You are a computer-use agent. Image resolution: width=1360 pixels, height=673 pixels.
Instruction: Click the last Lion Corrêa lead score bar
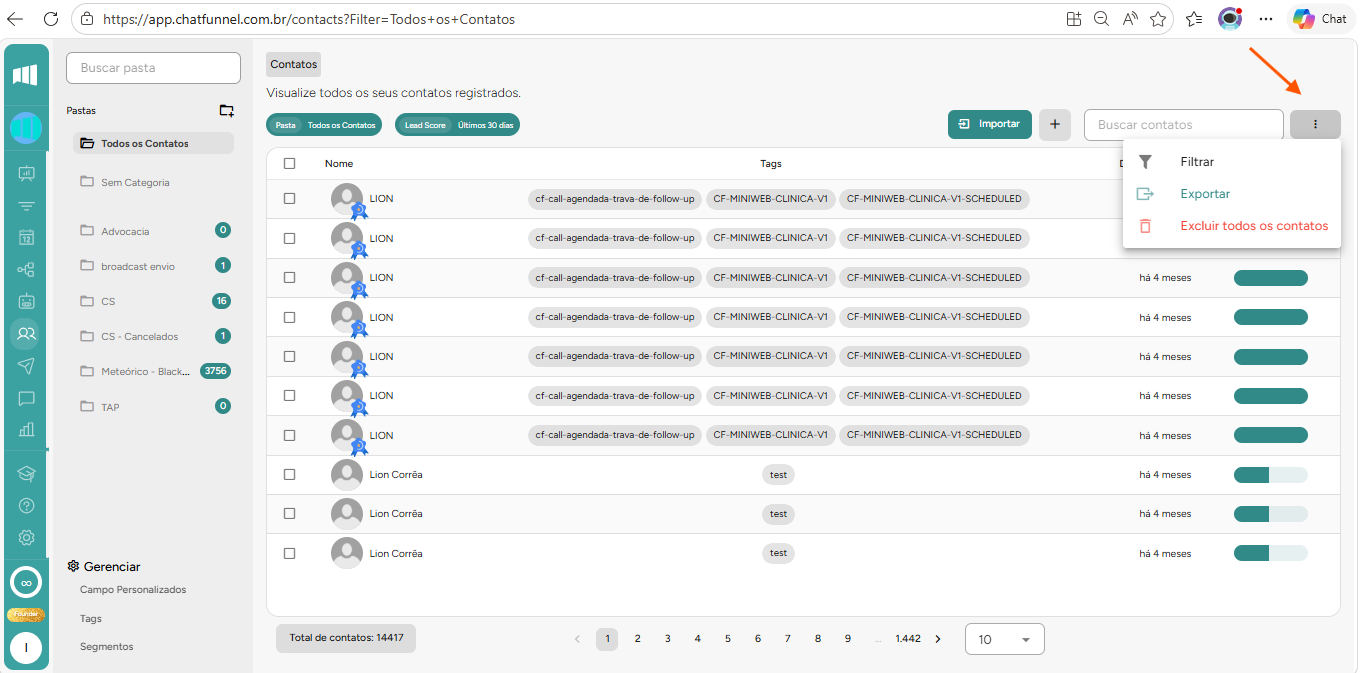[x=1271, y=553]
